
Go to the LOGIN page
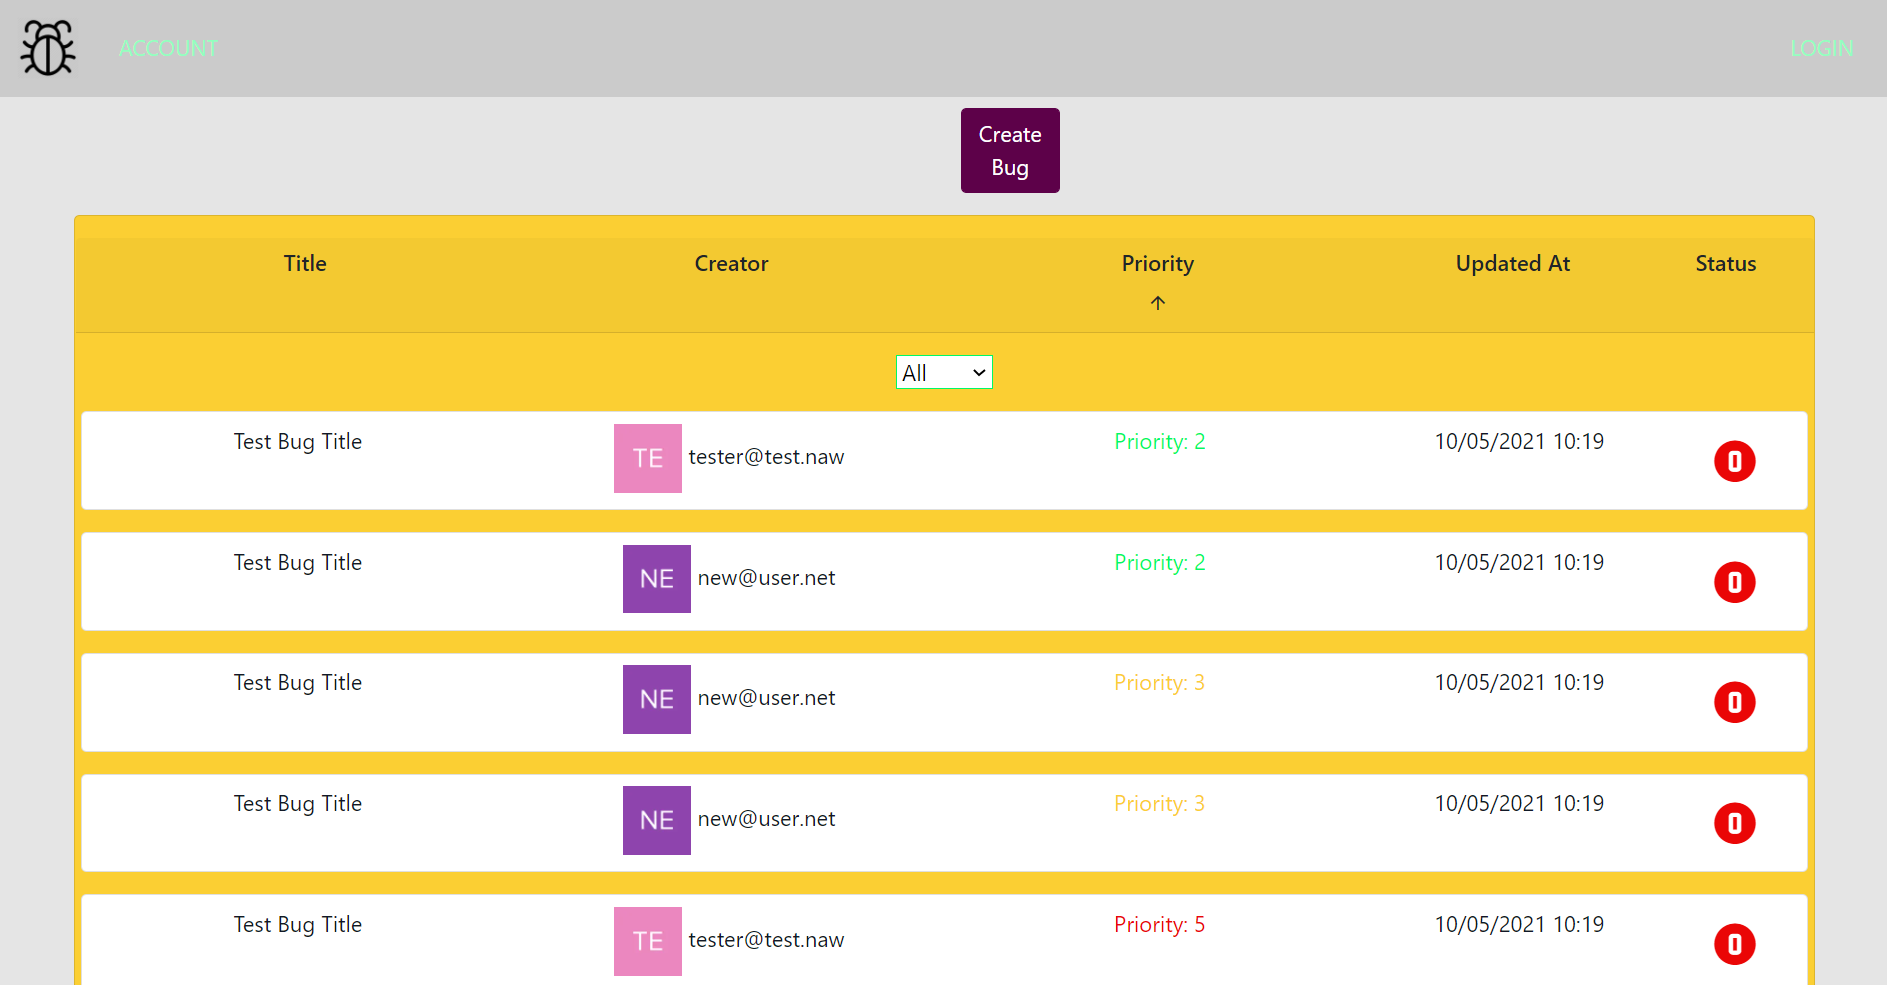click(x=1821, y=48)
